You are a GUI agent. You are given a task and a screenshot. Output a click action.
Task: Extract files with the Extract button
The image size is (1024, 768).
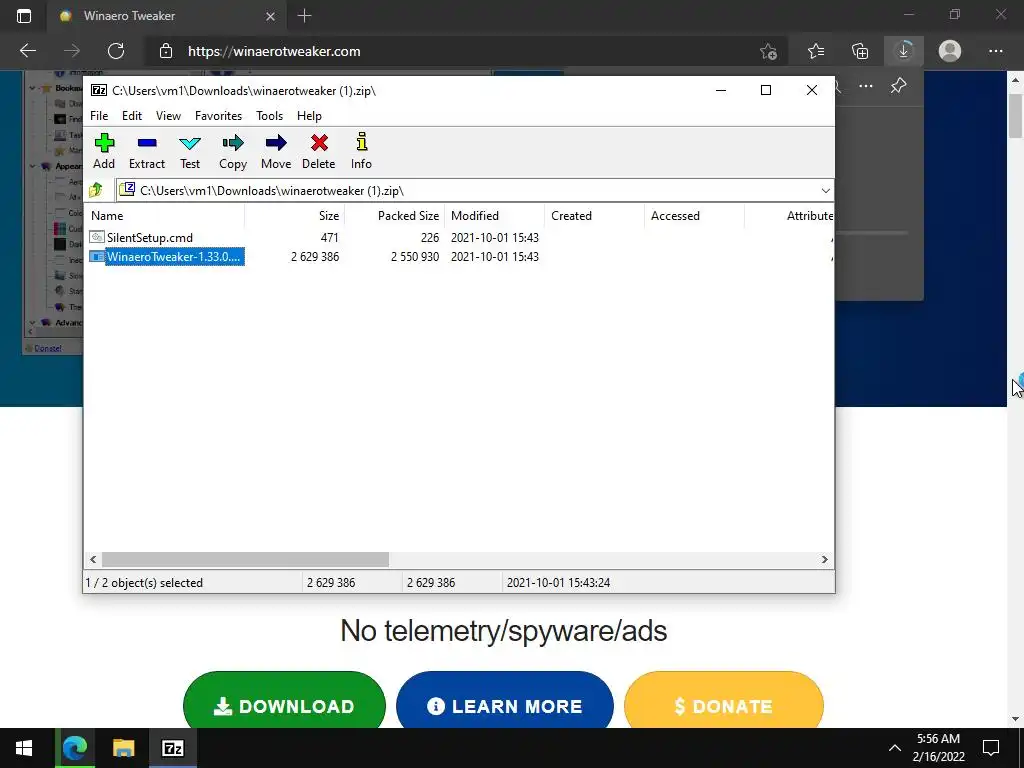click(147, 152)
